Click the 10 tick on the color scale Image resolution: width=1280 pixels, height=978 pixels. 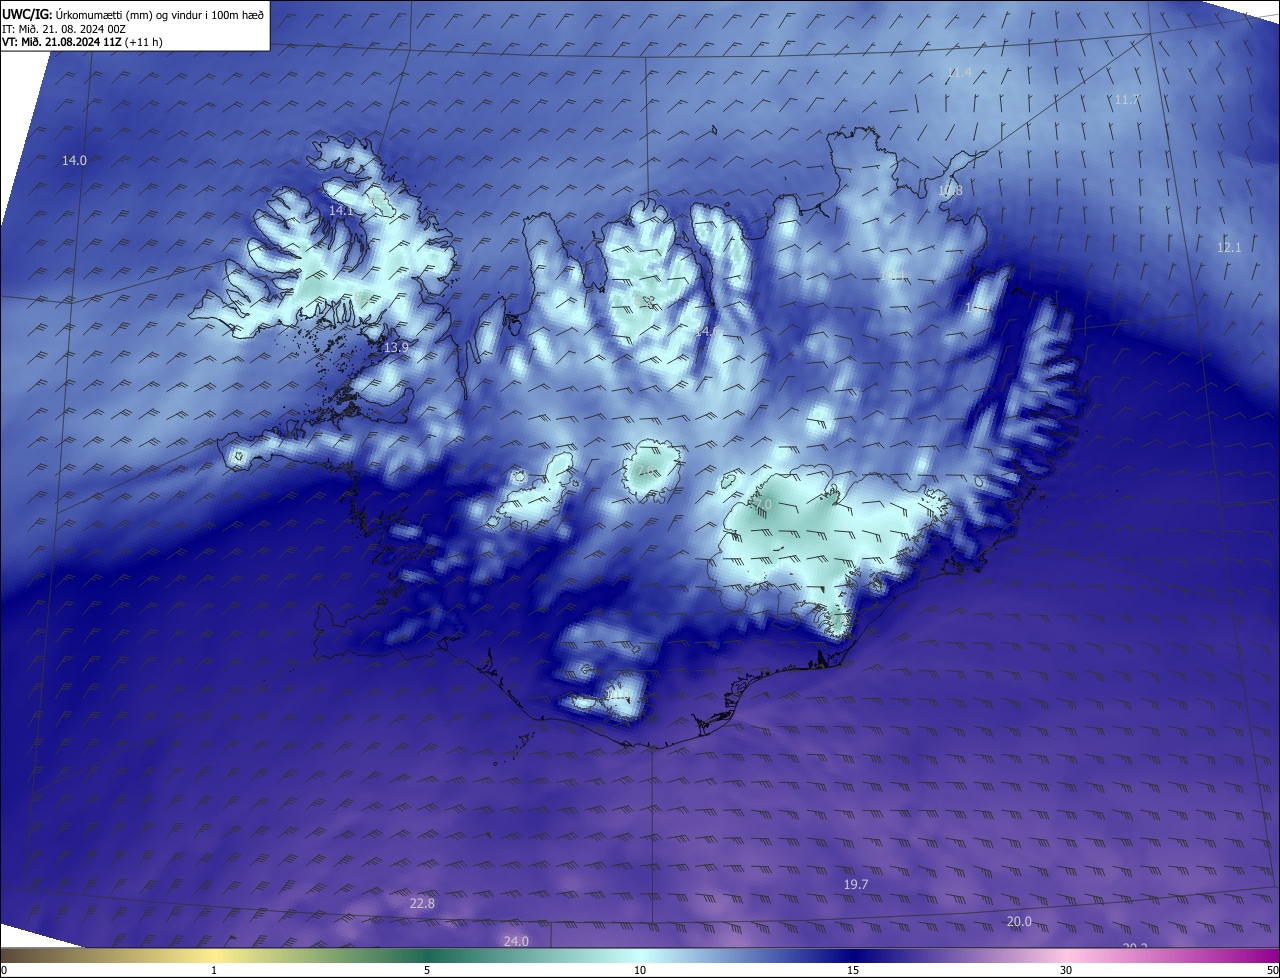(x=640, y=970)
